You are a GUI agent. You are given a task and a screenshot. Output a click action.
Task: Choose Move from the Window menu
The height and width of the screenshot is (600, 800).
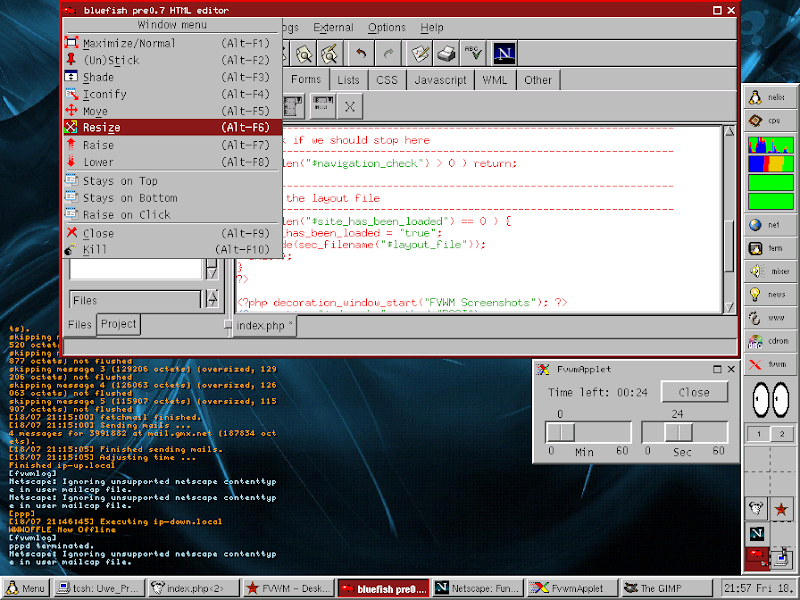(x=172, y=111)
